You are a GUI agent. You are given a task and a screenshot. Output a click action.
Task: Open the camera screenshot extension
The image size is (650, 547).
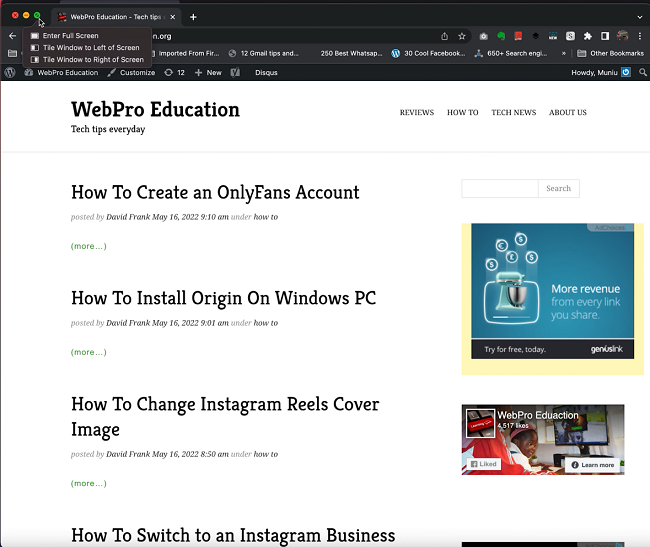[483, 36]
